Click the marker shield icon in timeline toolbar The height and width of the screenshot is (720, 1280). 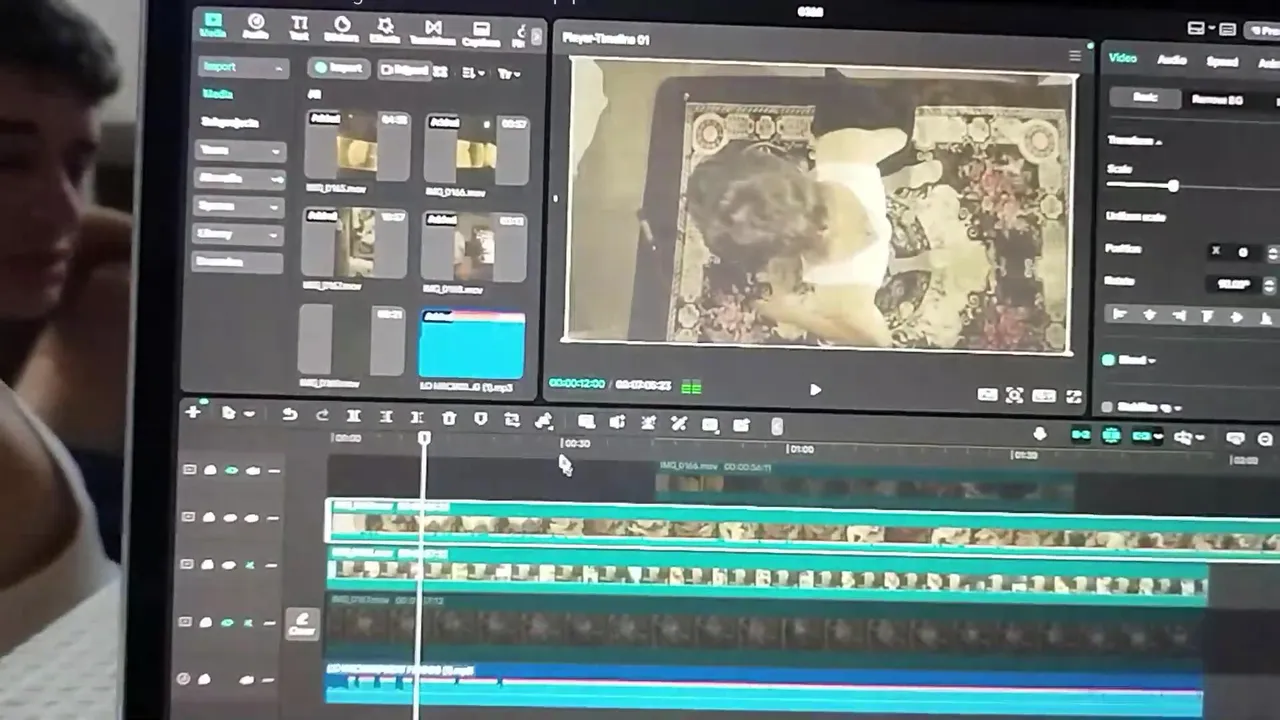pyautogui.click(x=480, y=420)
